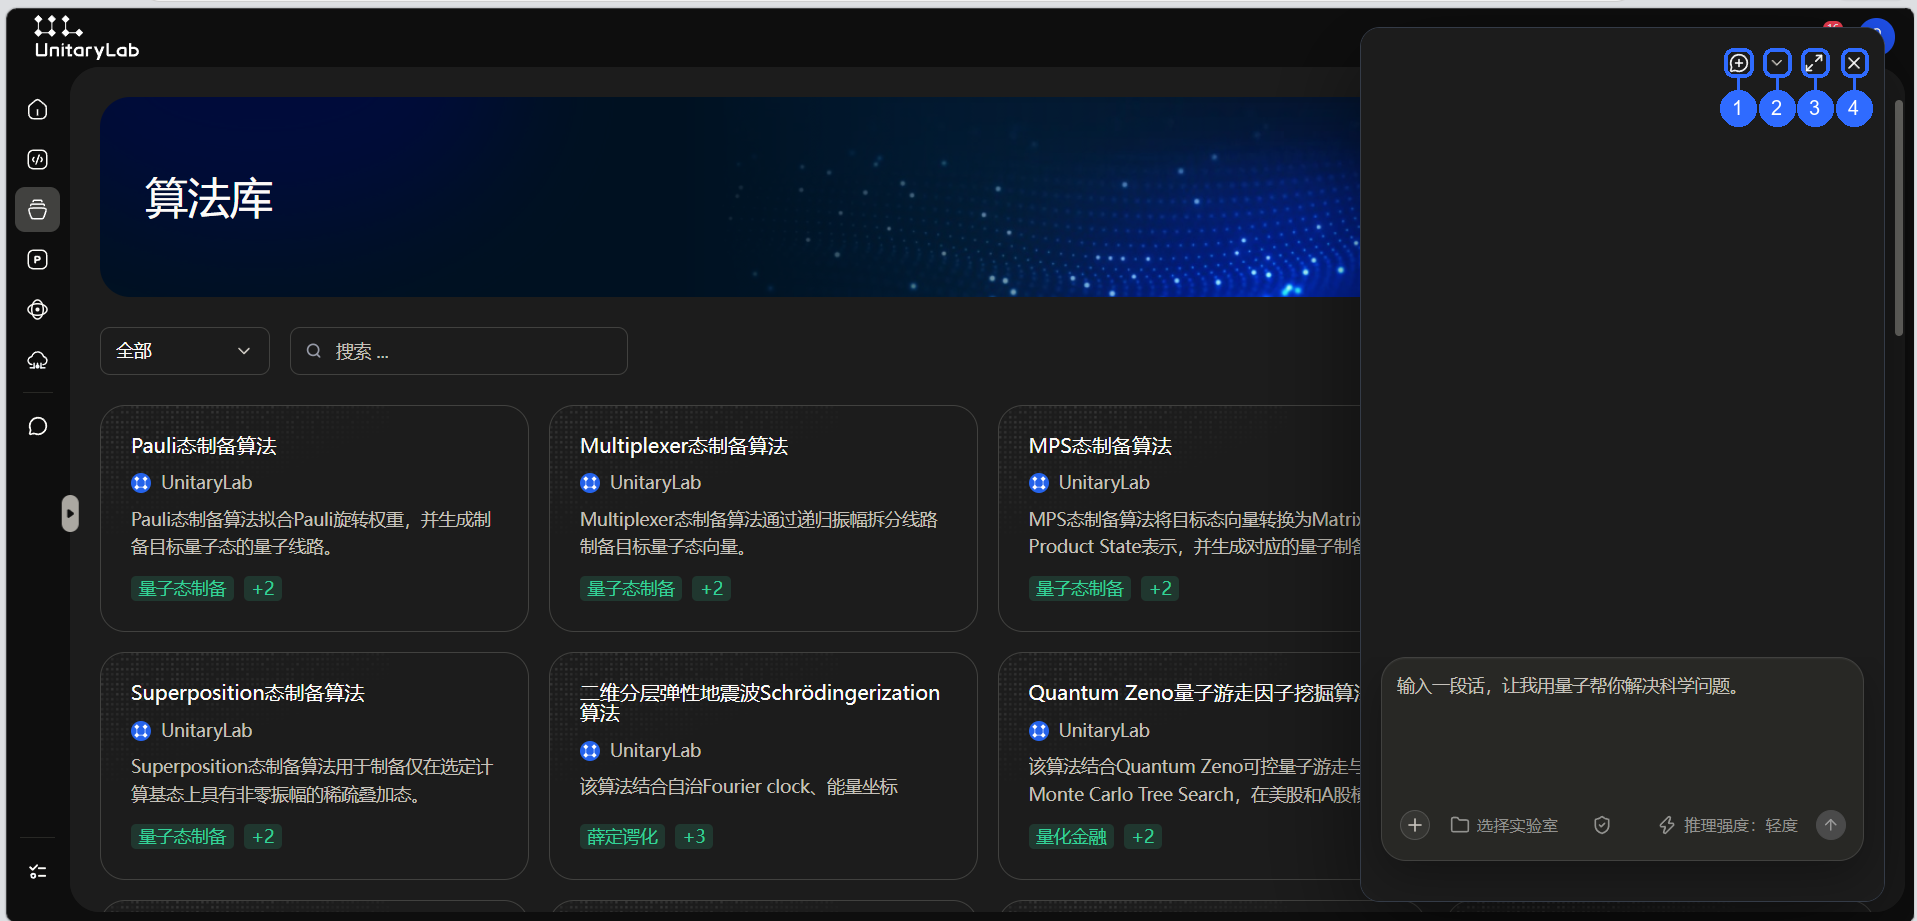Image resolution: width=1917 pixels, height=921 pixels.
Task: Open the chat bubble sidebar icon
Action: tap(38, 426)
